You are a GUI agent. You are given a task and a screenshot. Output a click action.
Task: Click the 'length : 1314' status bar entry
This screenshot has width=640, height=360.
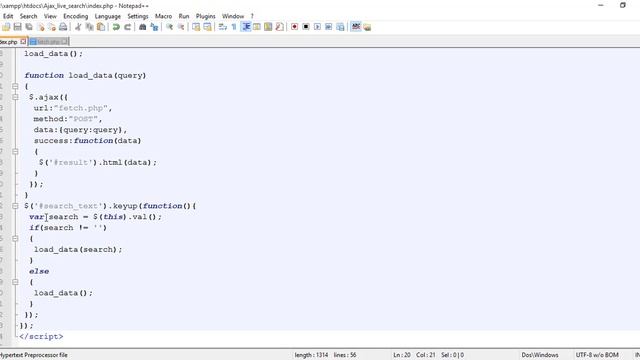pos(311,355)
